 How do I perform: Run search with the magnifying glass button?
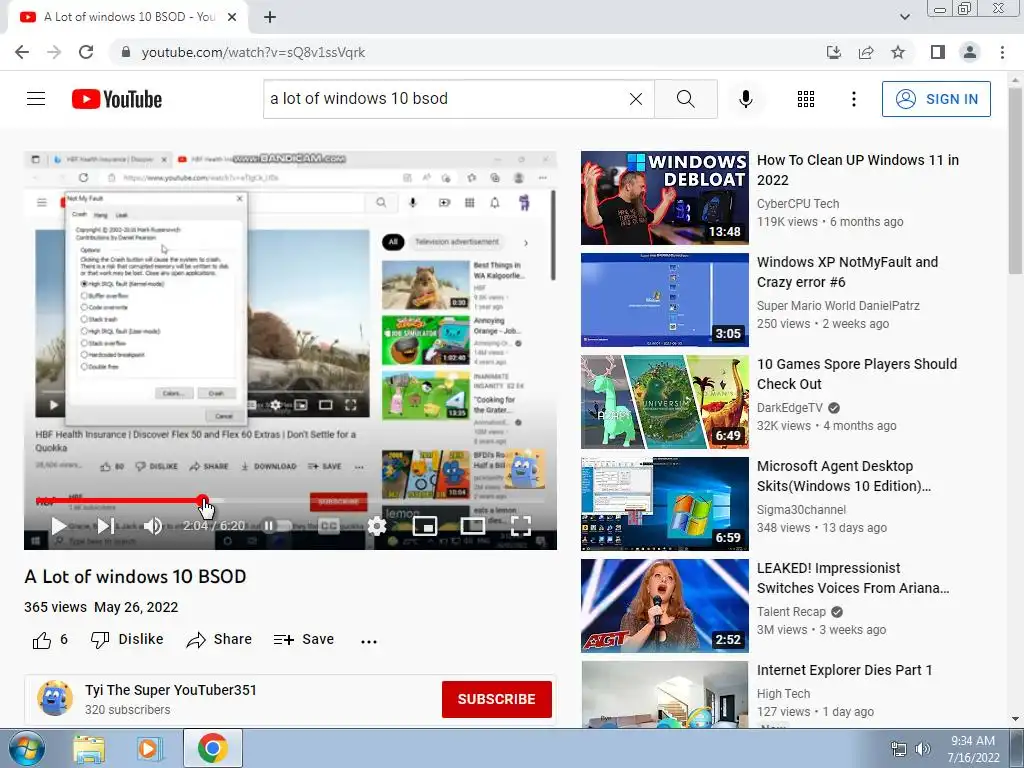click(x=686, y=99)
